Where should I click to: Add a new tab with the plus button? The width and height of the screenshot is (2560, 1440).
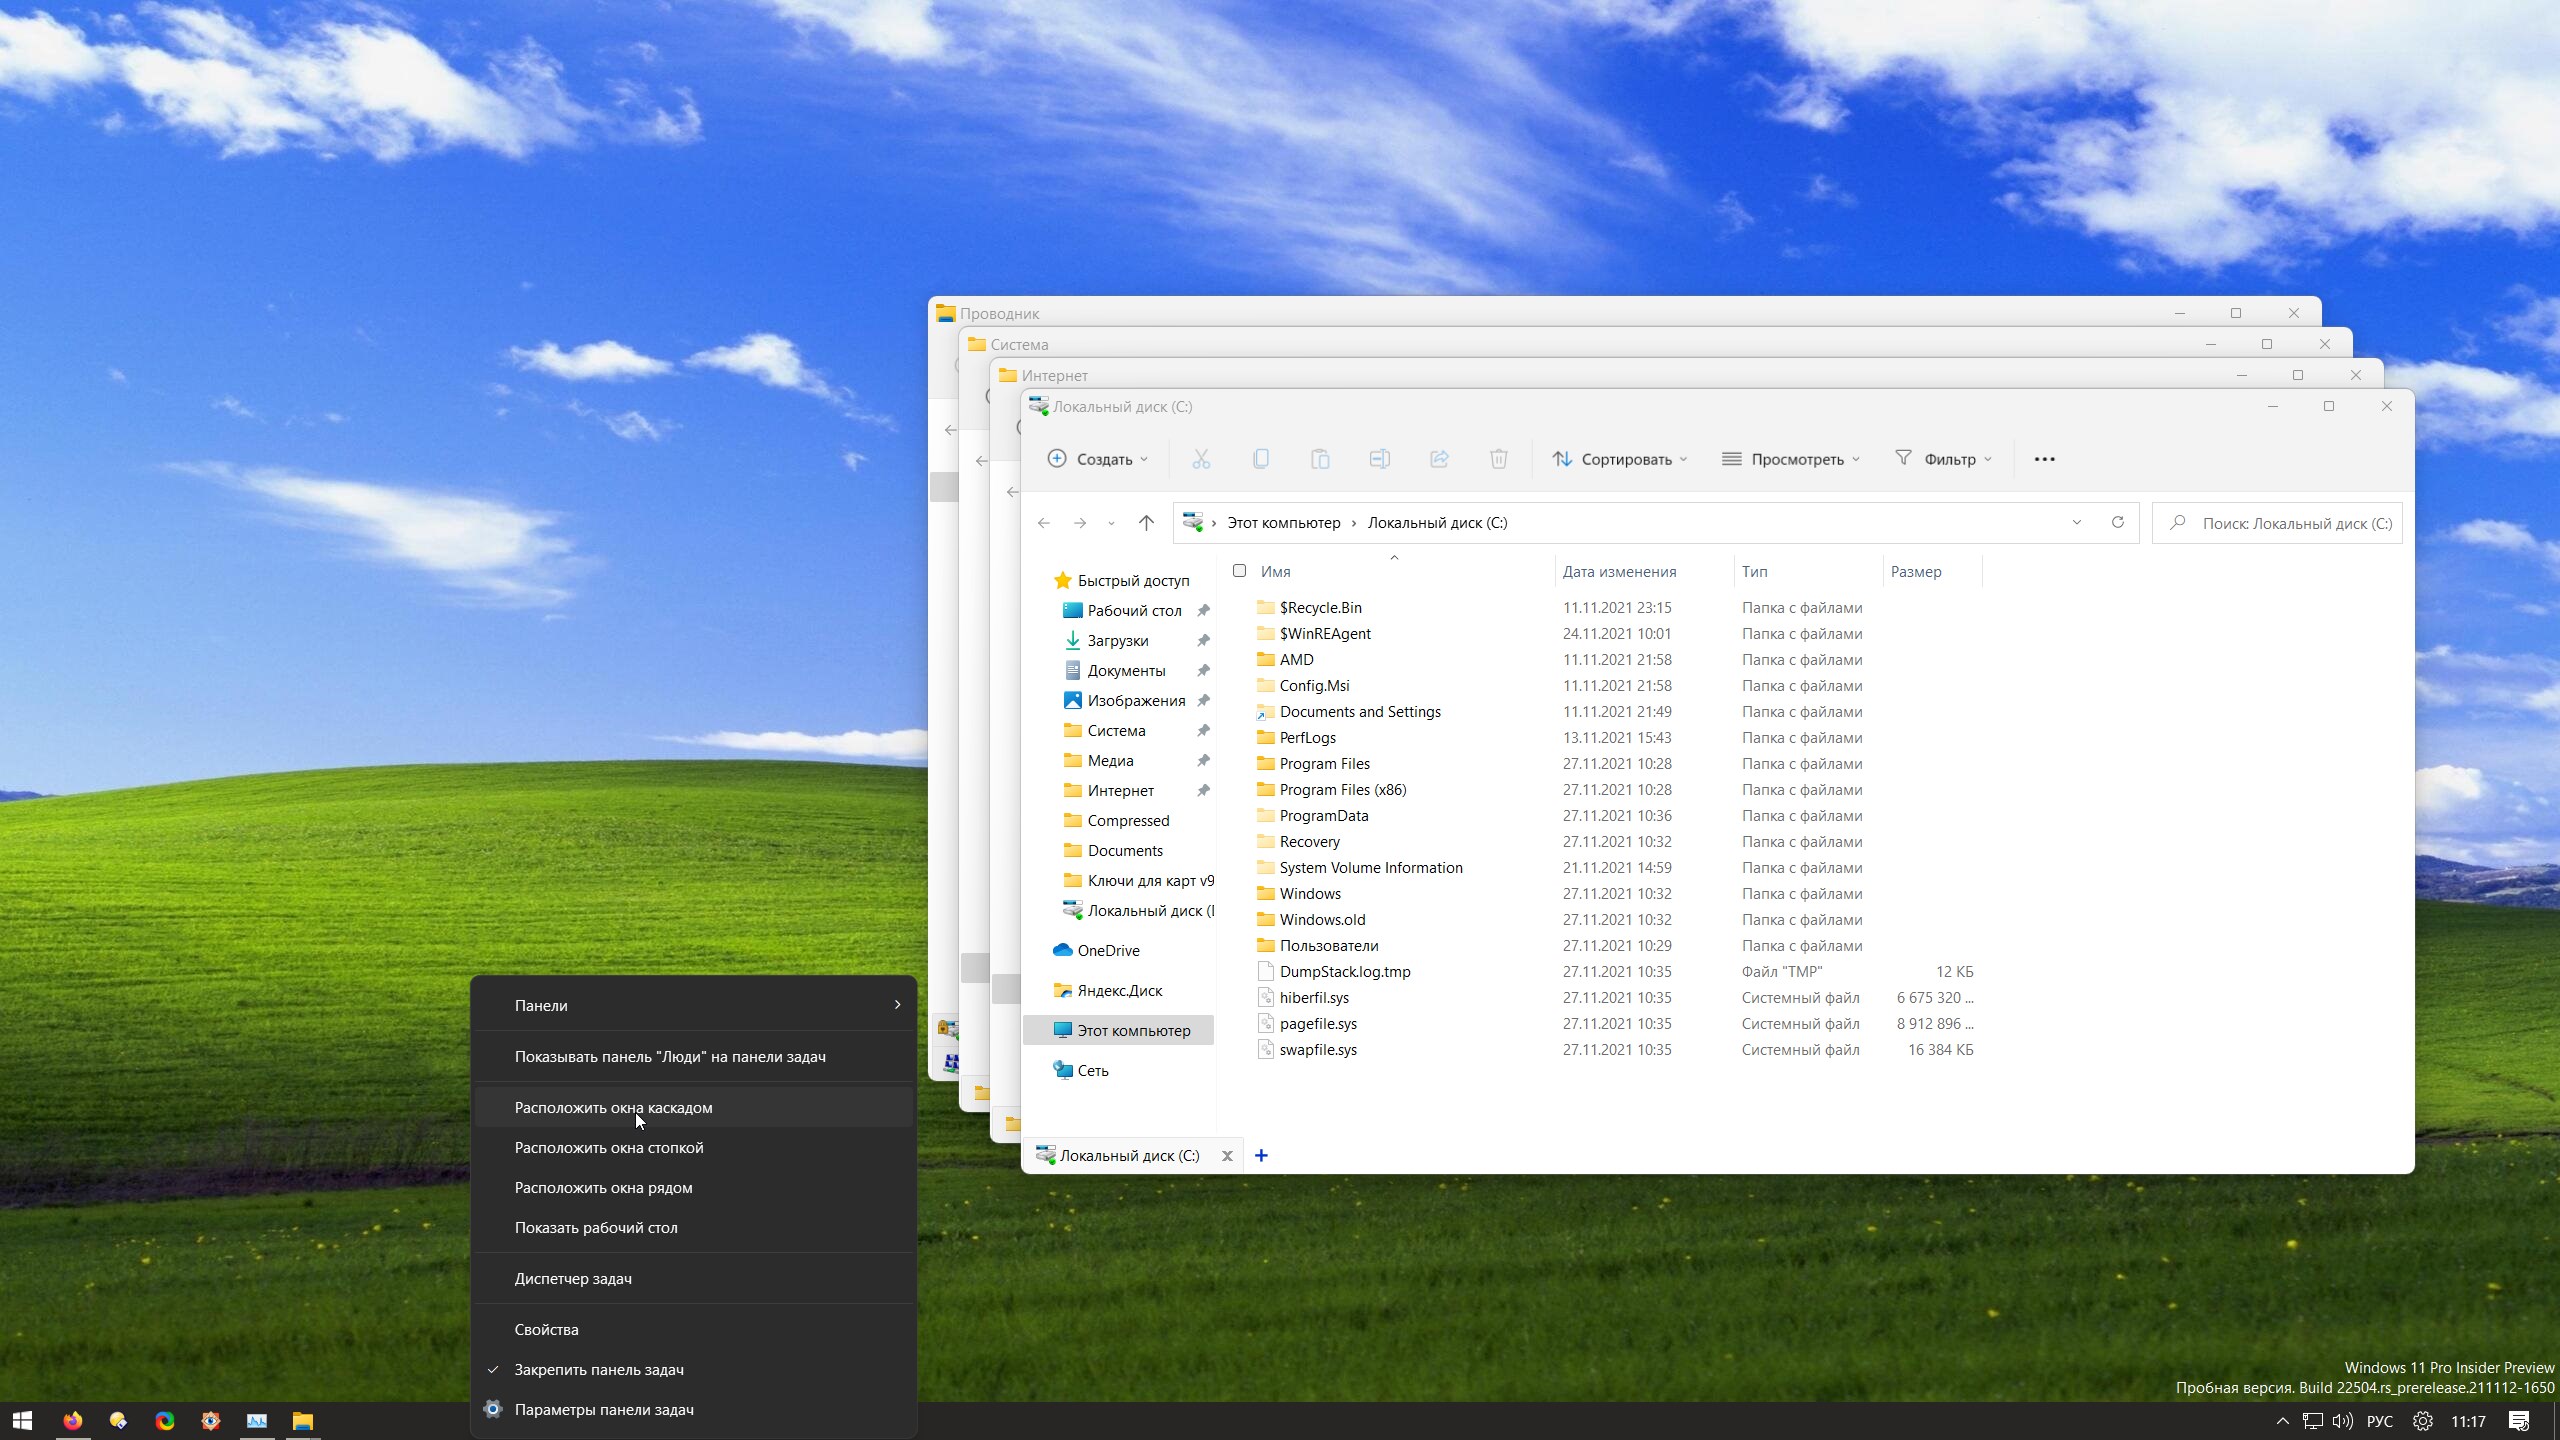click(x=1262, y=1156)
